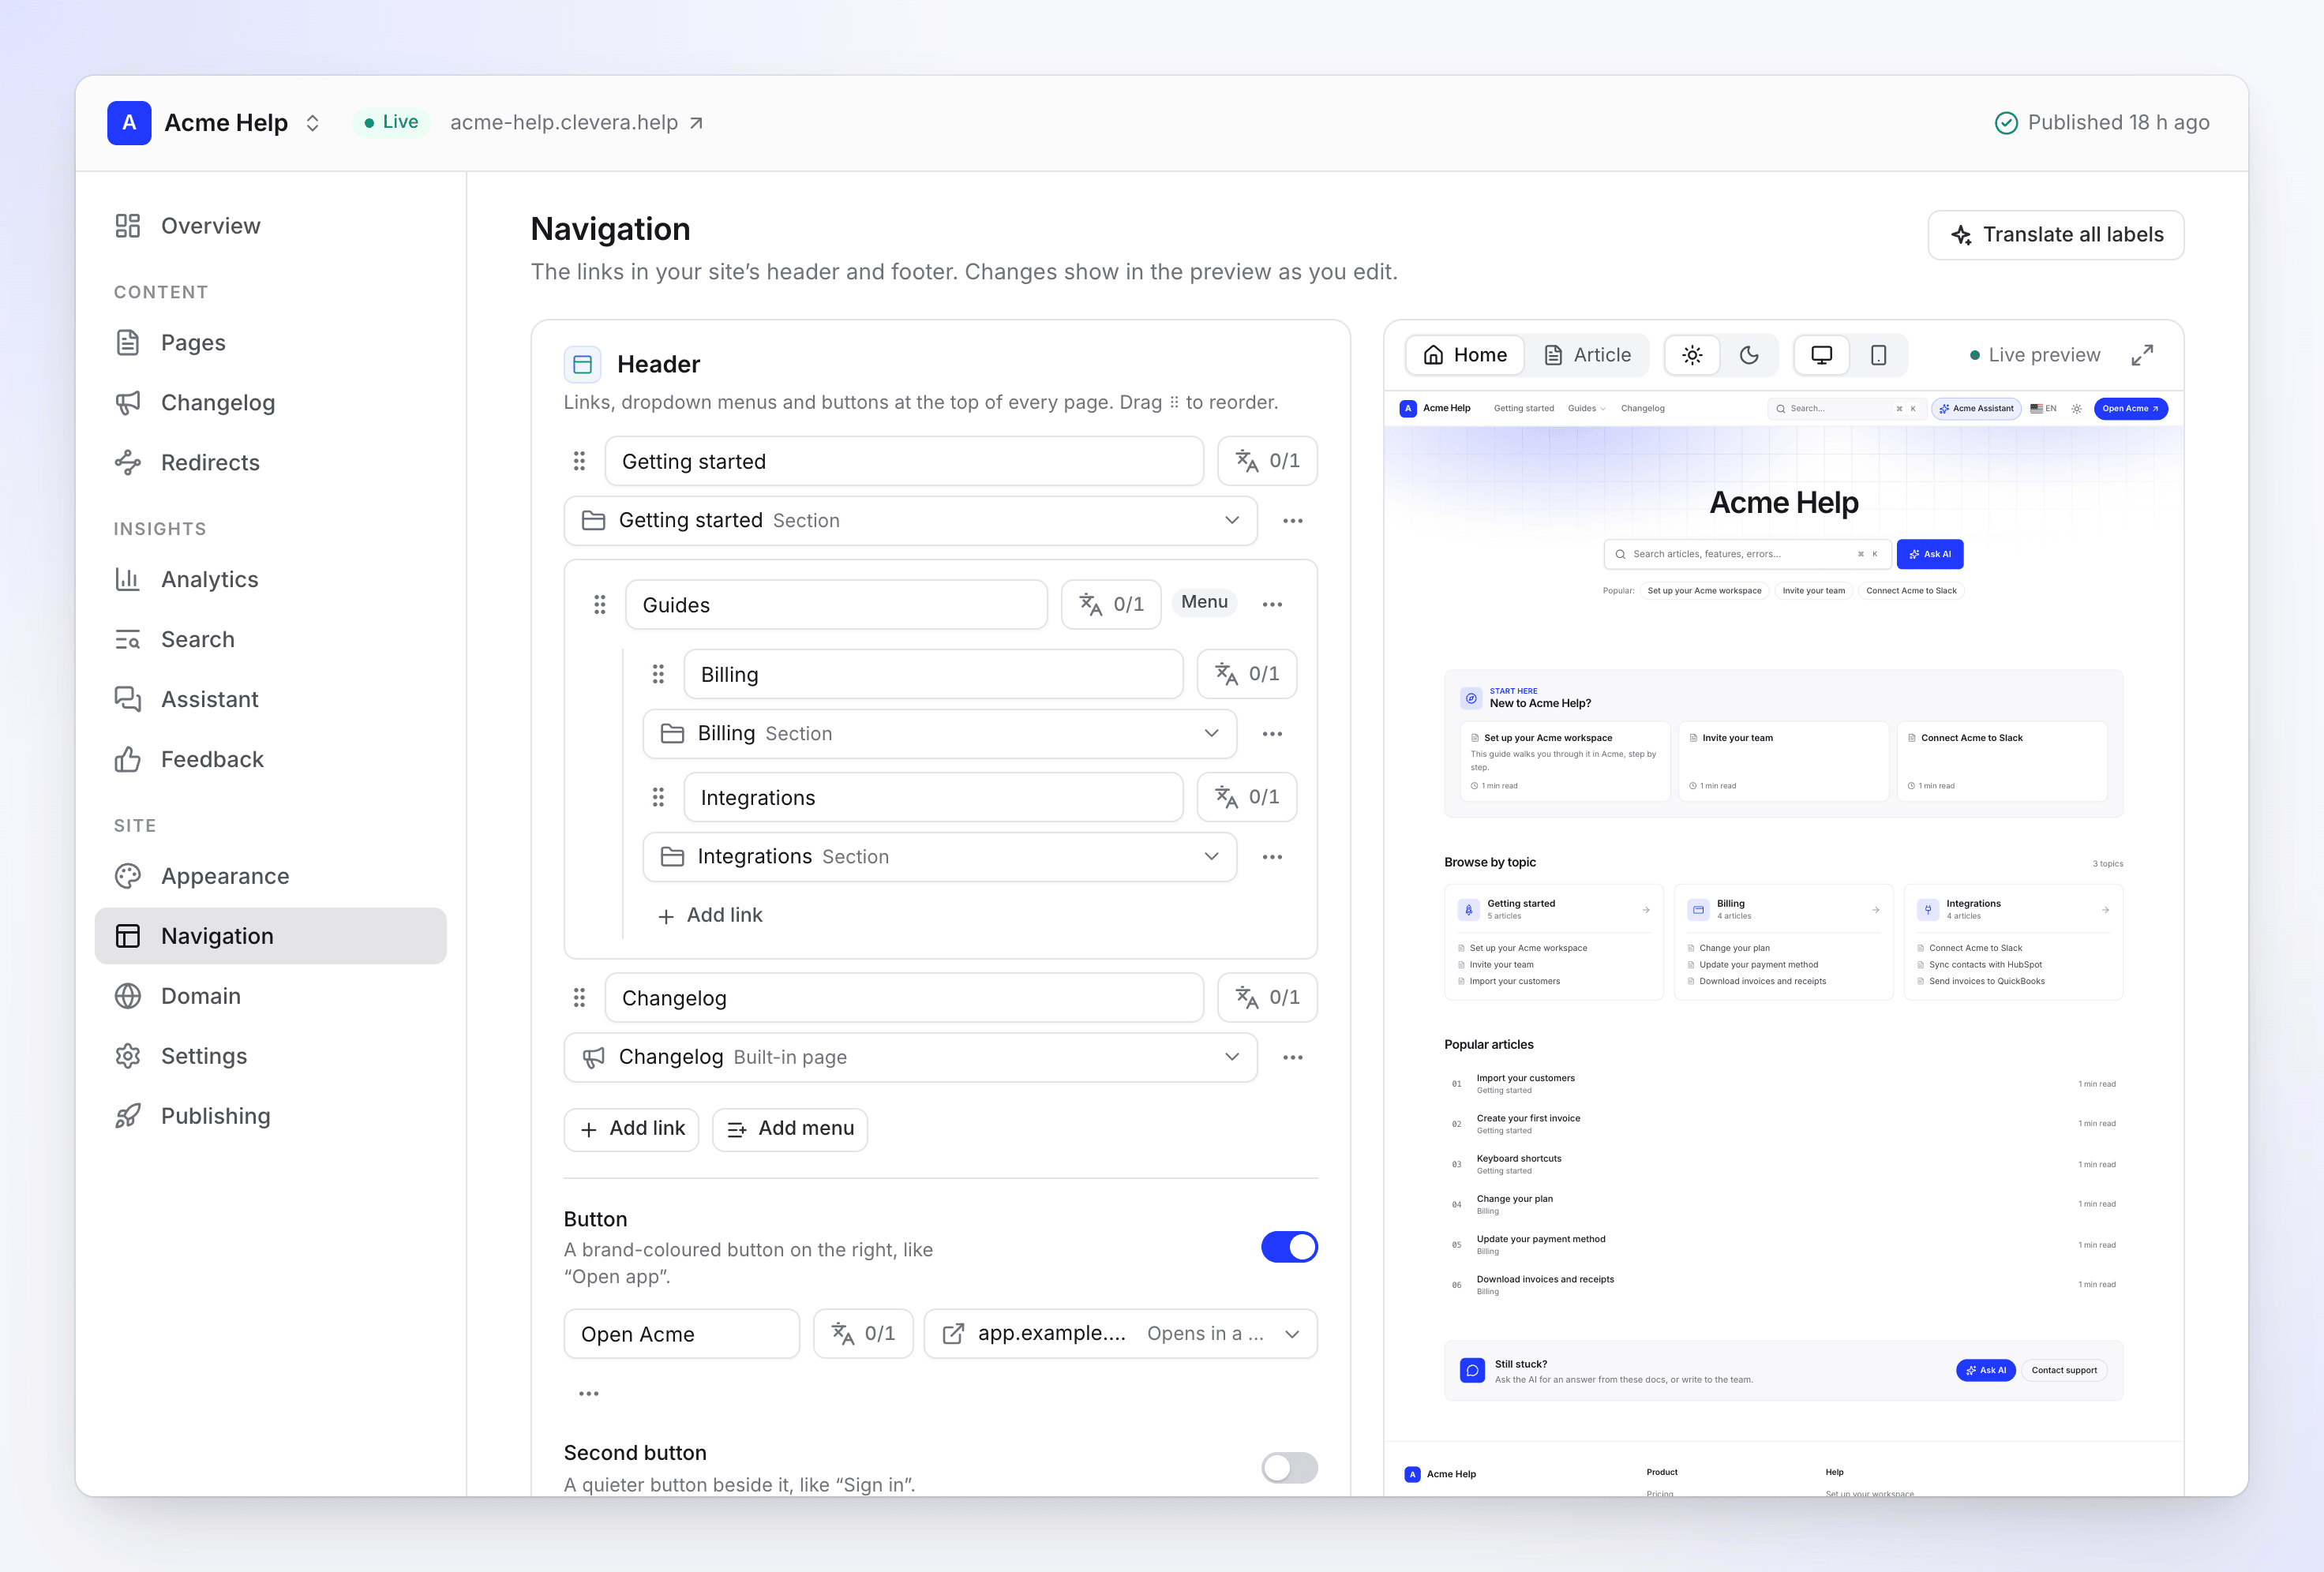Image resolution: width=2324 pixels, height=1572 pixels.
Task: Enable the Second button toggle
Action: point(1289,1468)
